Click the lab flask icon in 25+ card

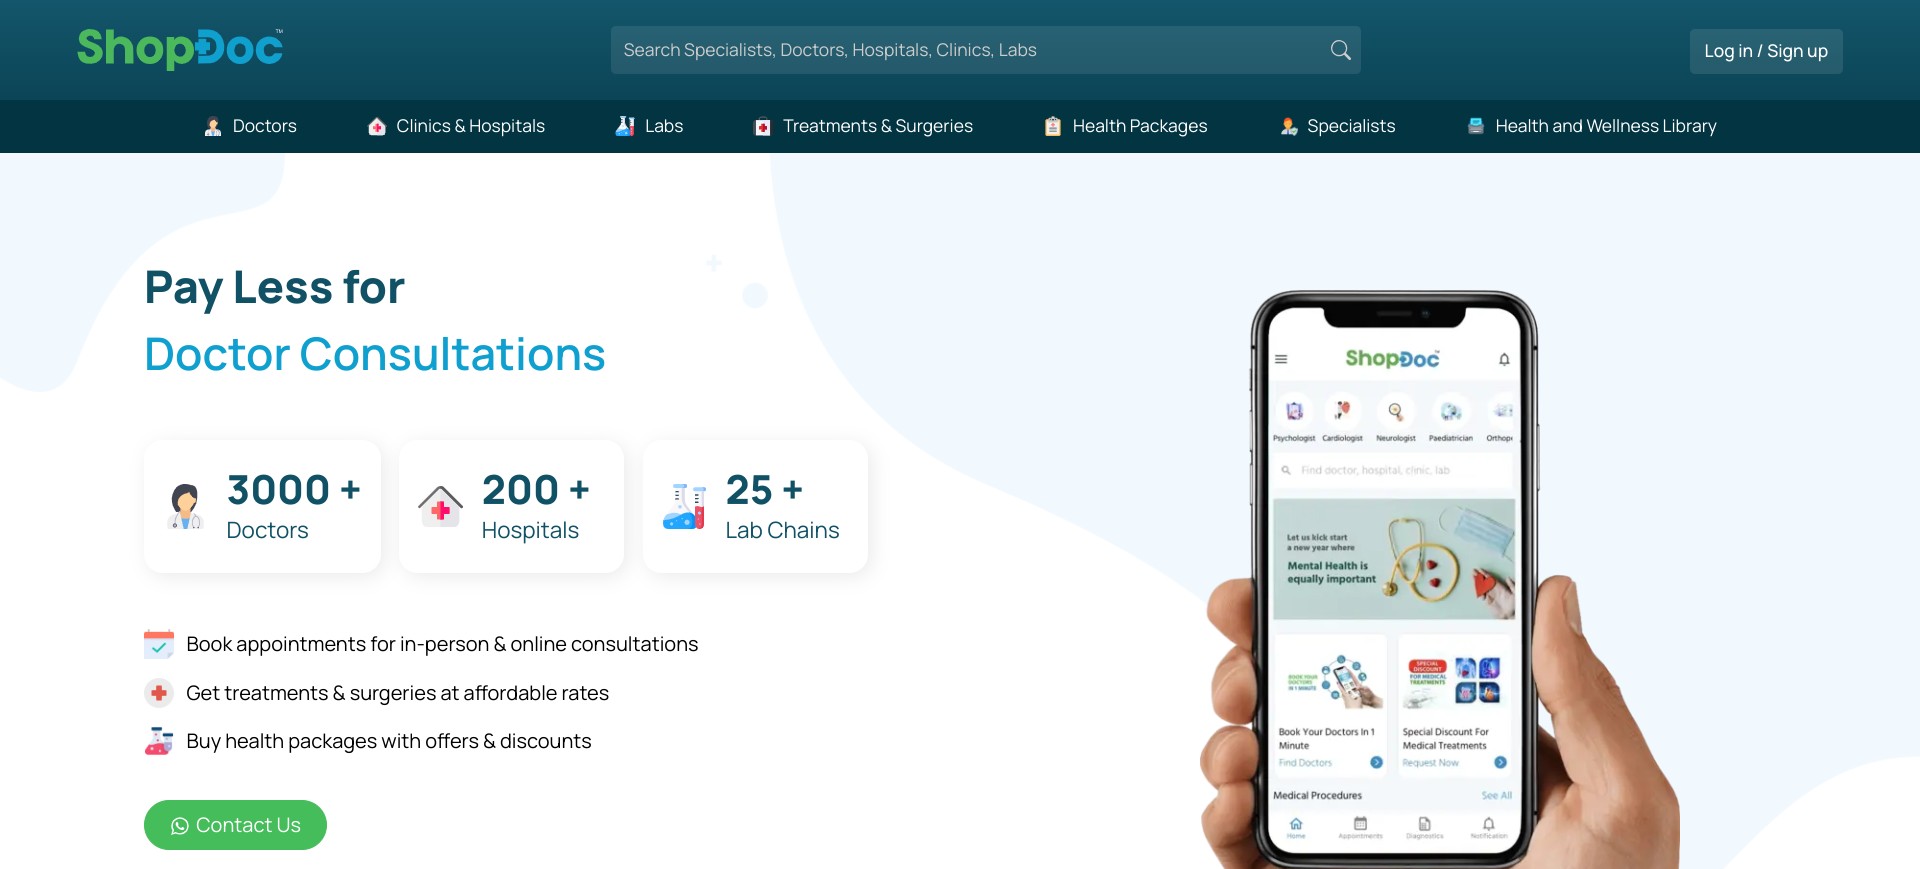684,506
